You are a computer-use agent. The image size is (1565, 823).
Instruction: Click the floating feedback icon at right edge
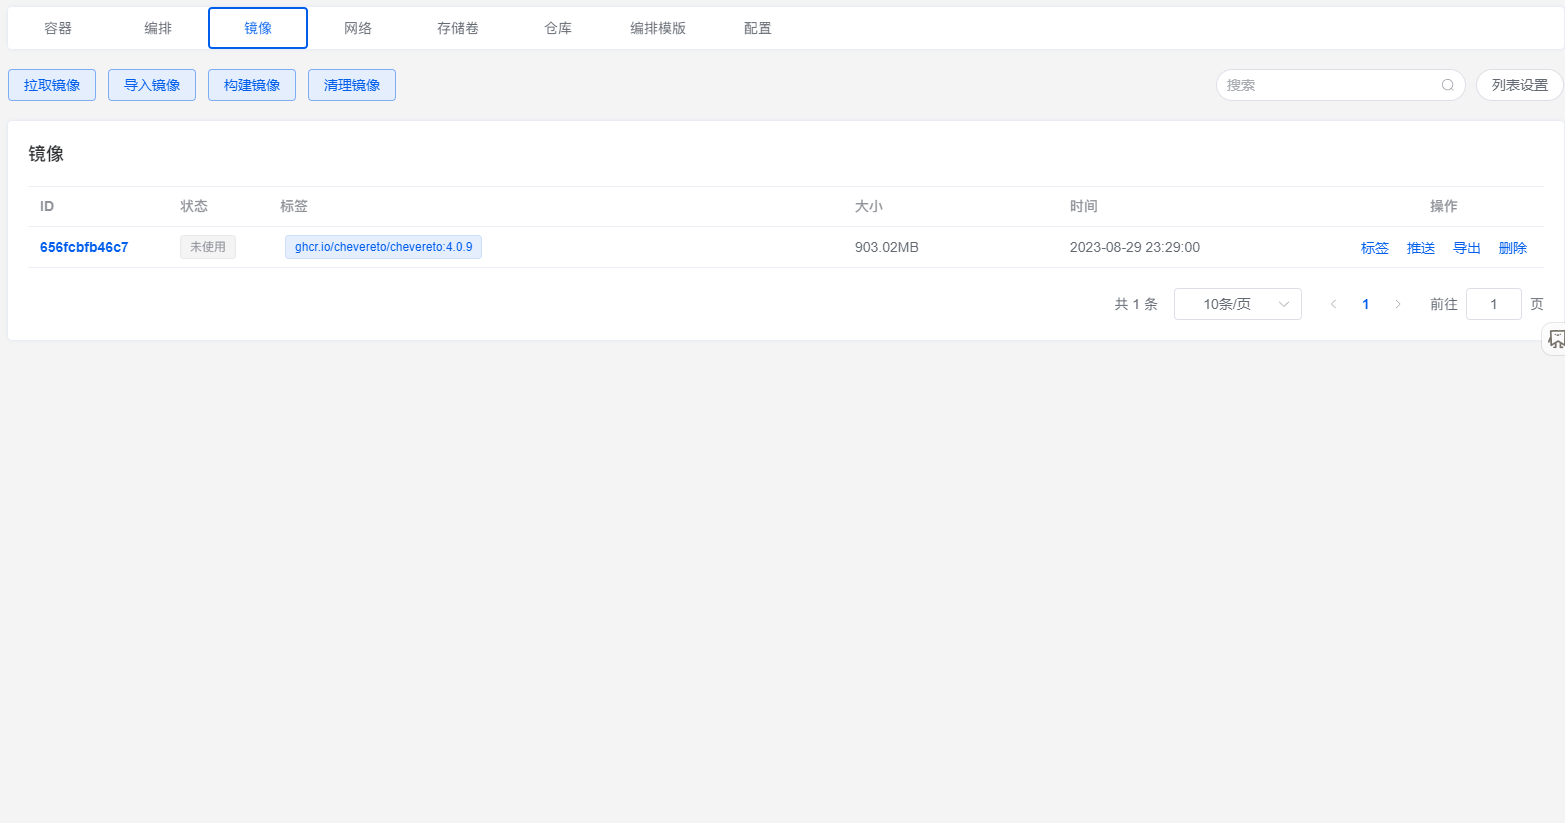click(1555, 340)
